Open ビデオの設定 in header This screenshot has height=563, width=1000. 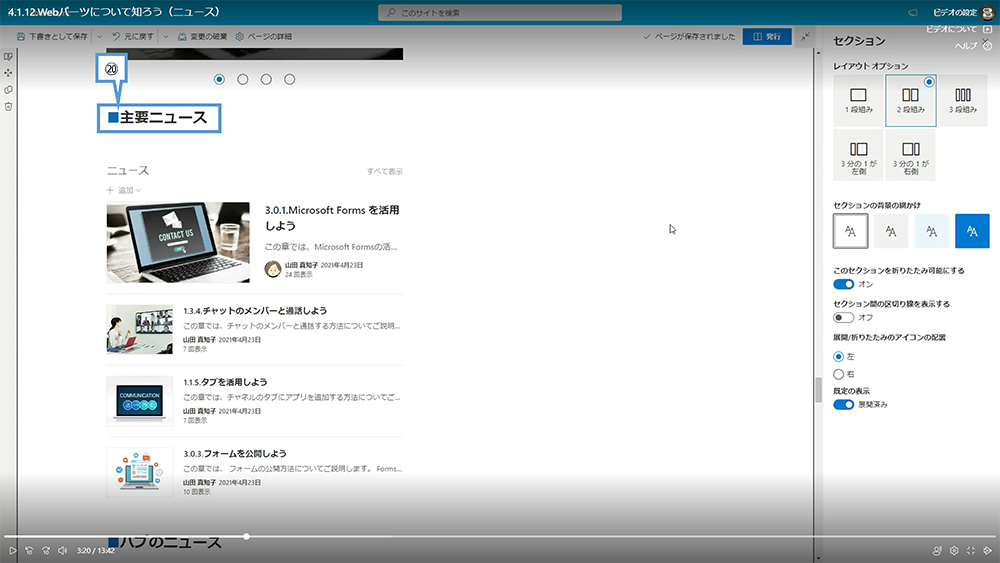pos(955,12)
